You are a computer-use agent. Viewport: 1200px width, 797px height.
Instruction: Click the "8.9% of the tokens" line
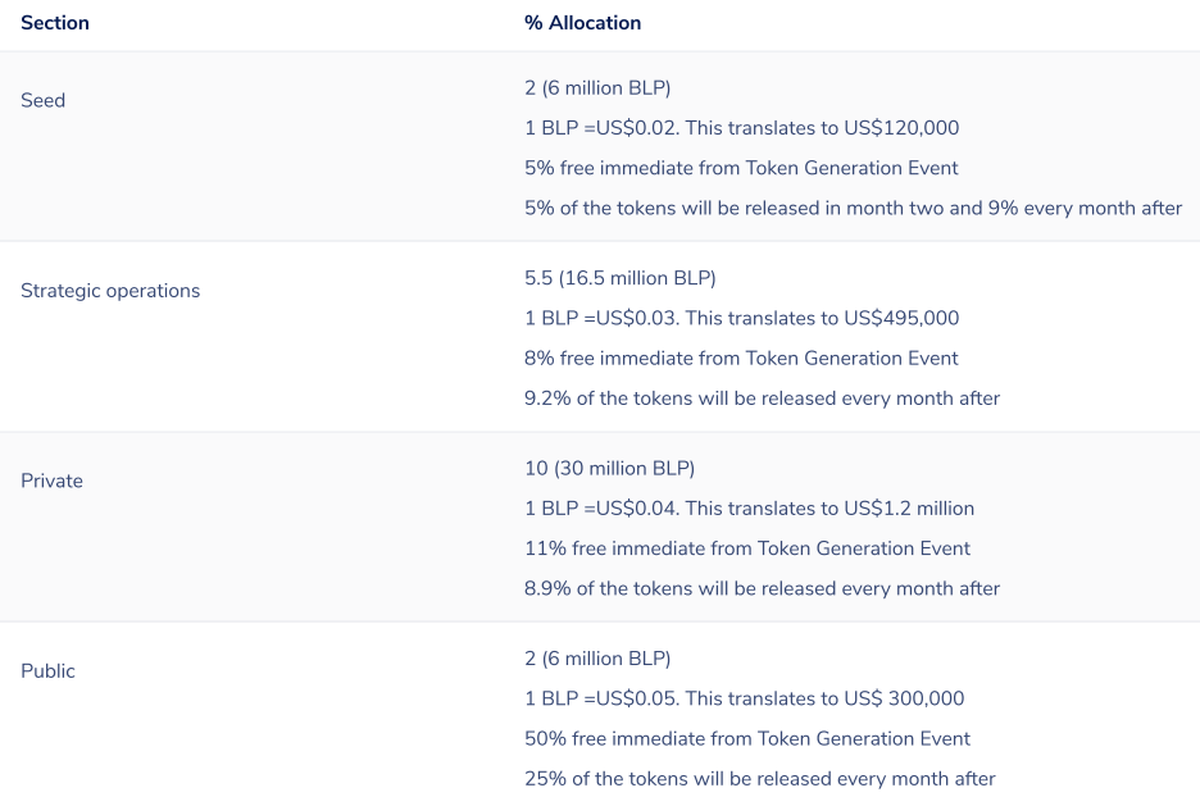762,588
